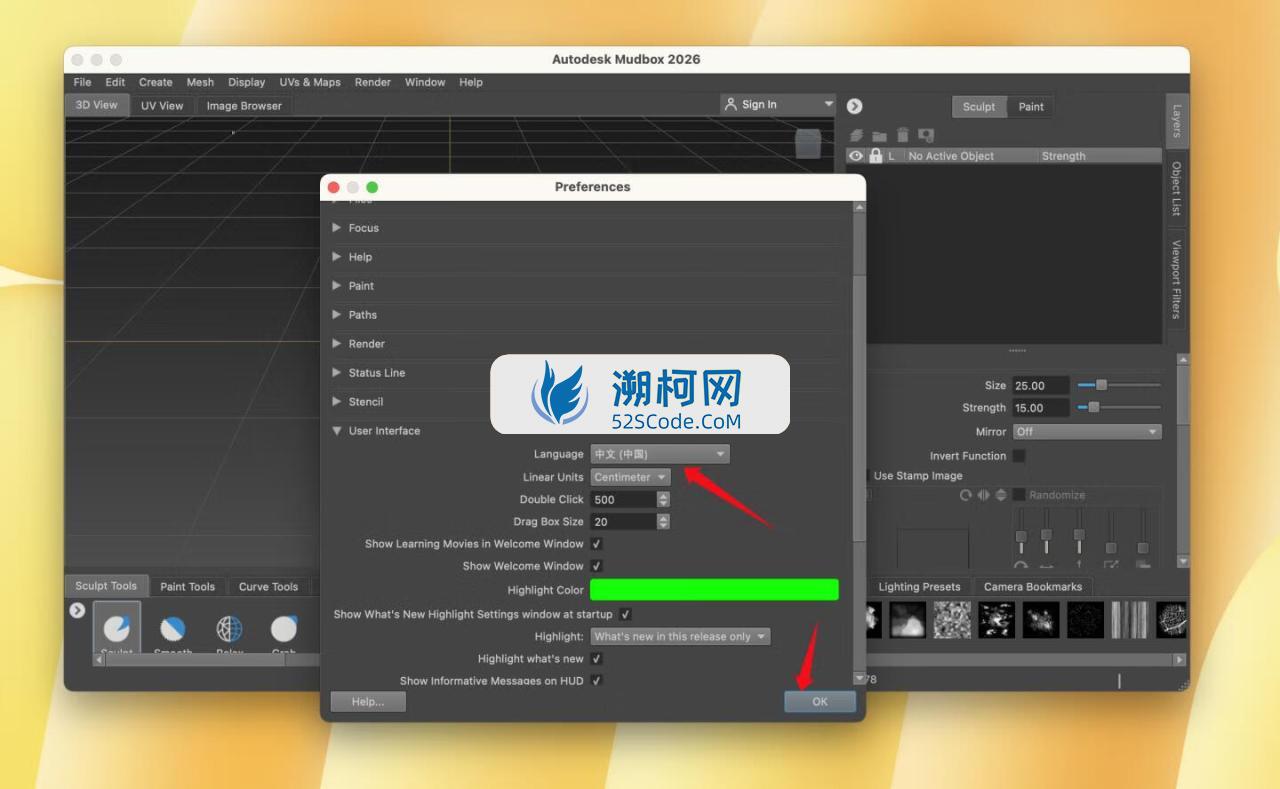Open the Language dropdown in Preferences
This screenshot has height=789, width=1280.
tap(660, 454)
